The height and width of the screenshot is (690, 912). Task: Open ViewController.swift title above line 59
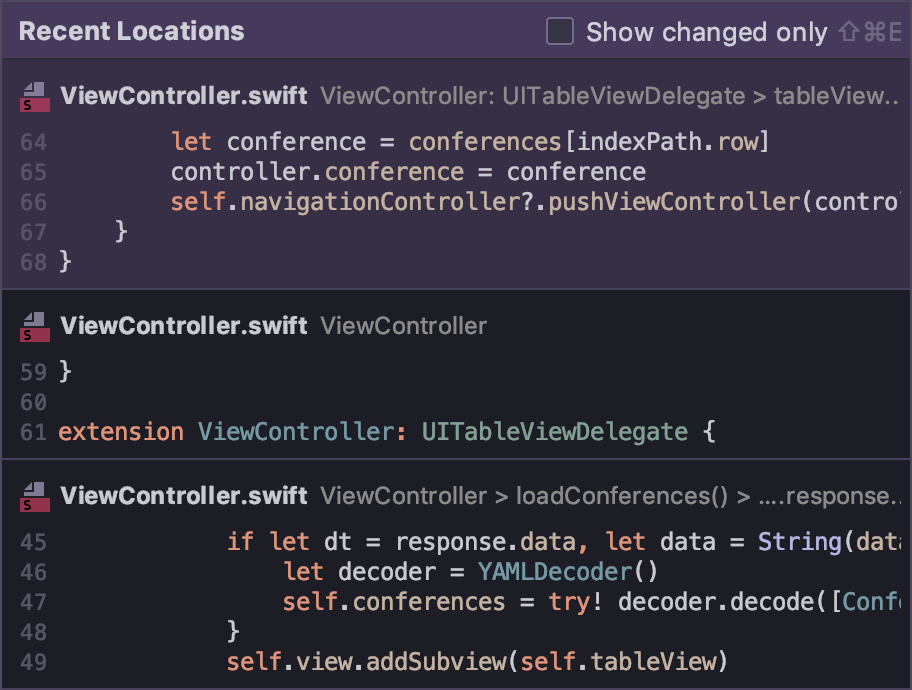[184, 326]
